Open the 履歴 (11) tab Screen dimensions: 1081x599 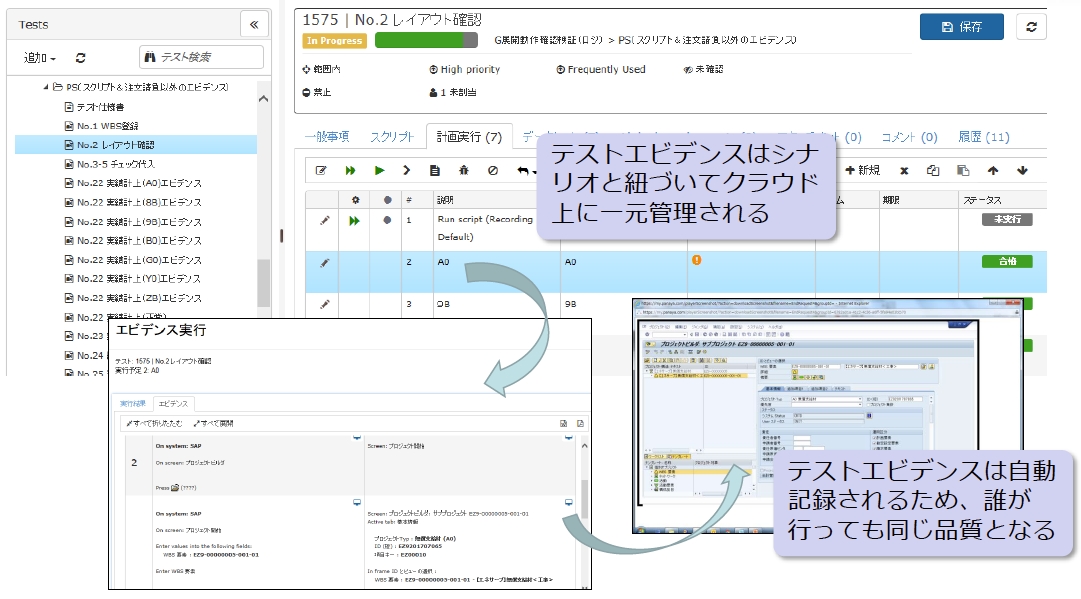(x=984, y=137)
